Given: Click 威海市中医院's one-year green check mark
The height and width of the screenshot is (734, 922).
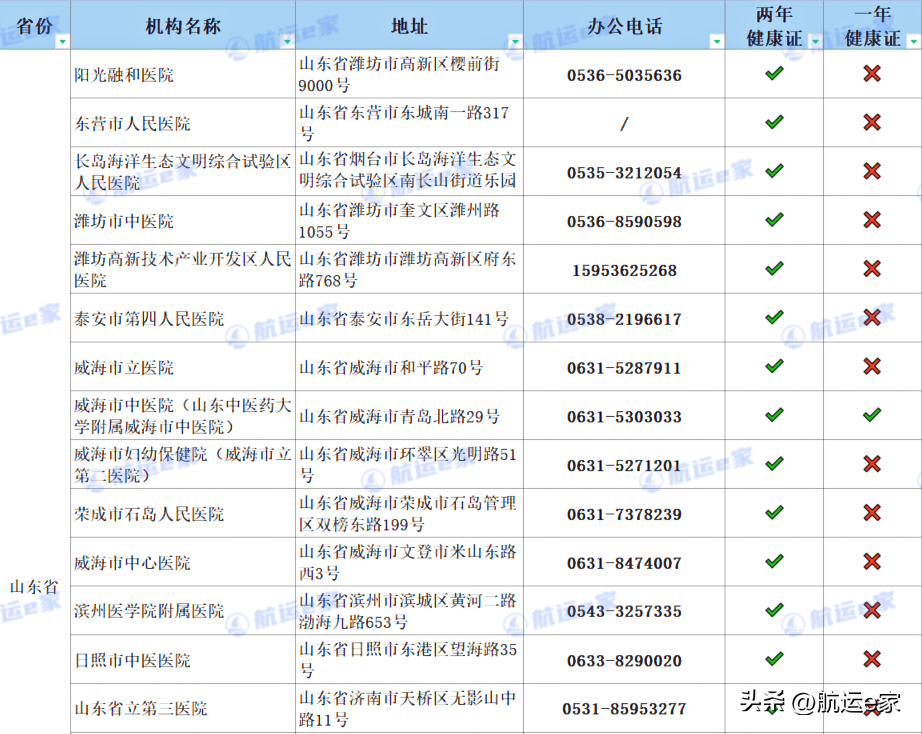Looking at the screenshot, I should pos(872,415).
